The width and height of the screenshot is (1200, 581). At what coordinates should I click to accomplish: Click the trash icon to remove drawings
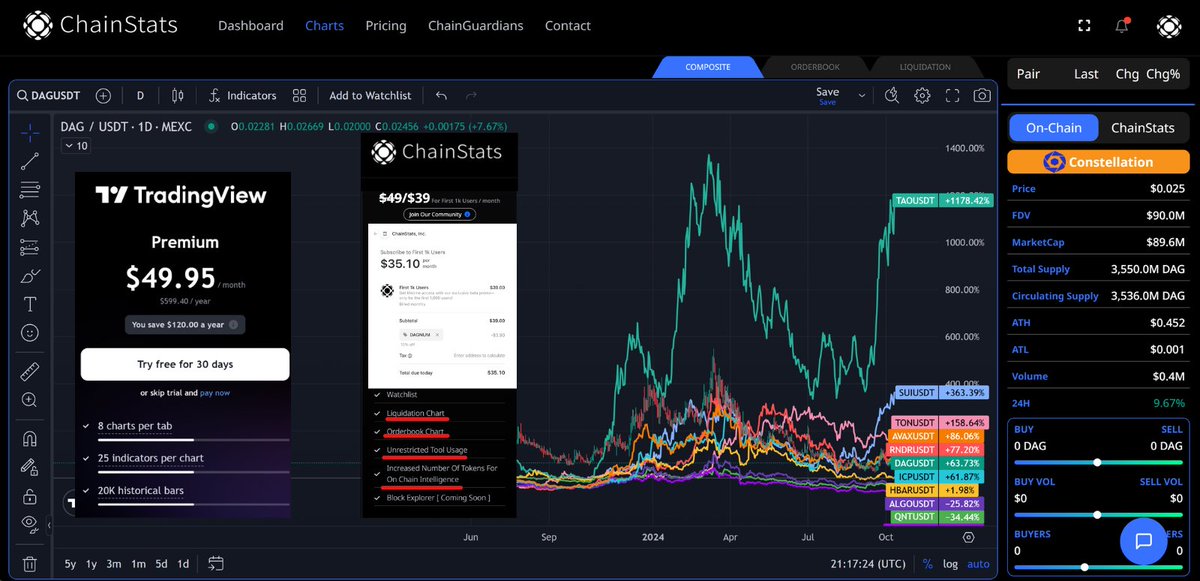[30, 564]
